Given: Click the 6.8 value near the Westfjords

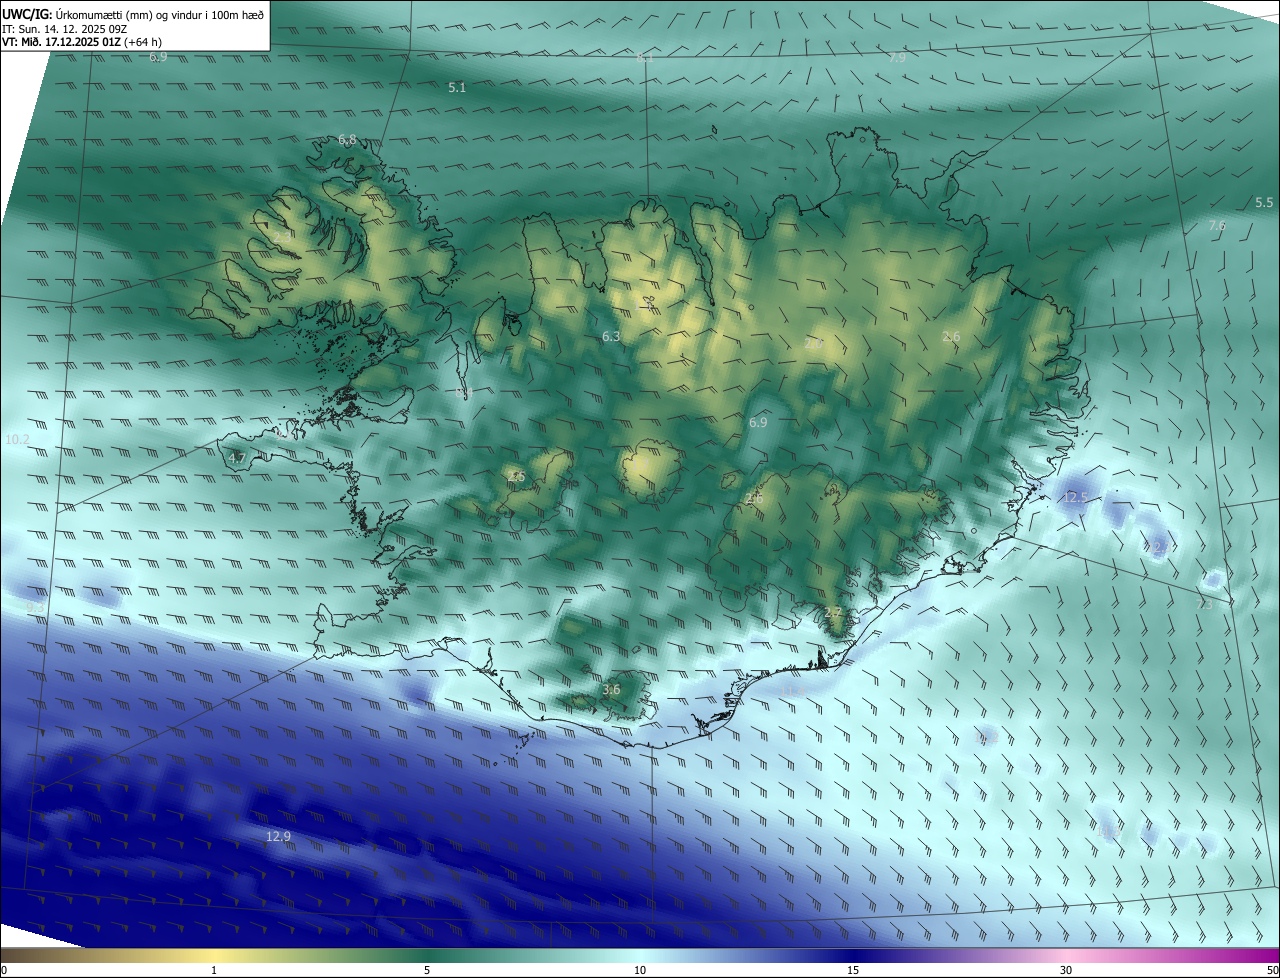Looking at the screenshot, I should tap(347, 139).
